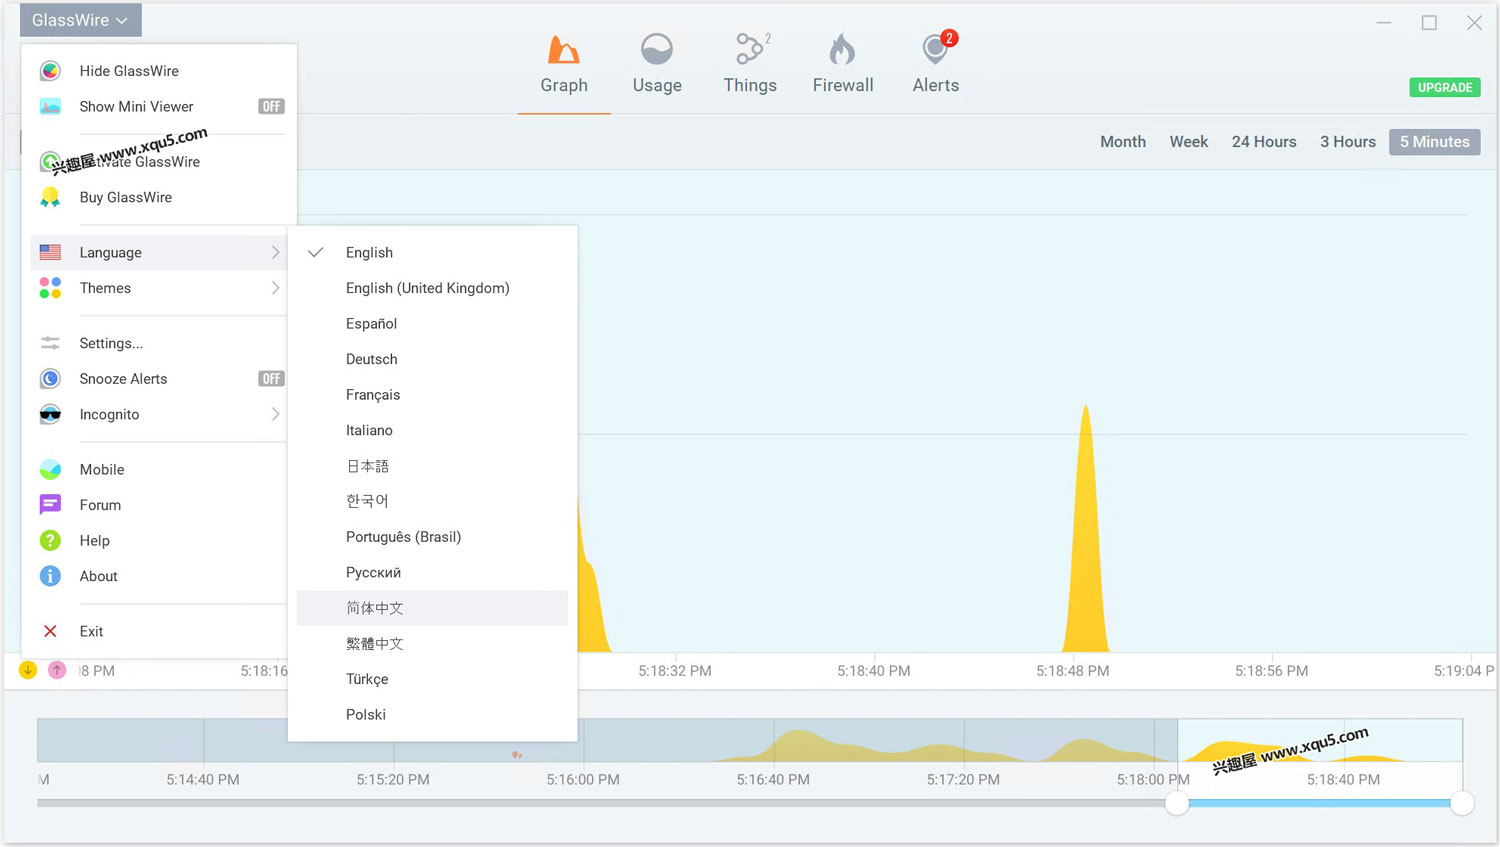Click the Buy GlassWire menu label
This screenshot has width=1500, height=847.
point(126,197)
